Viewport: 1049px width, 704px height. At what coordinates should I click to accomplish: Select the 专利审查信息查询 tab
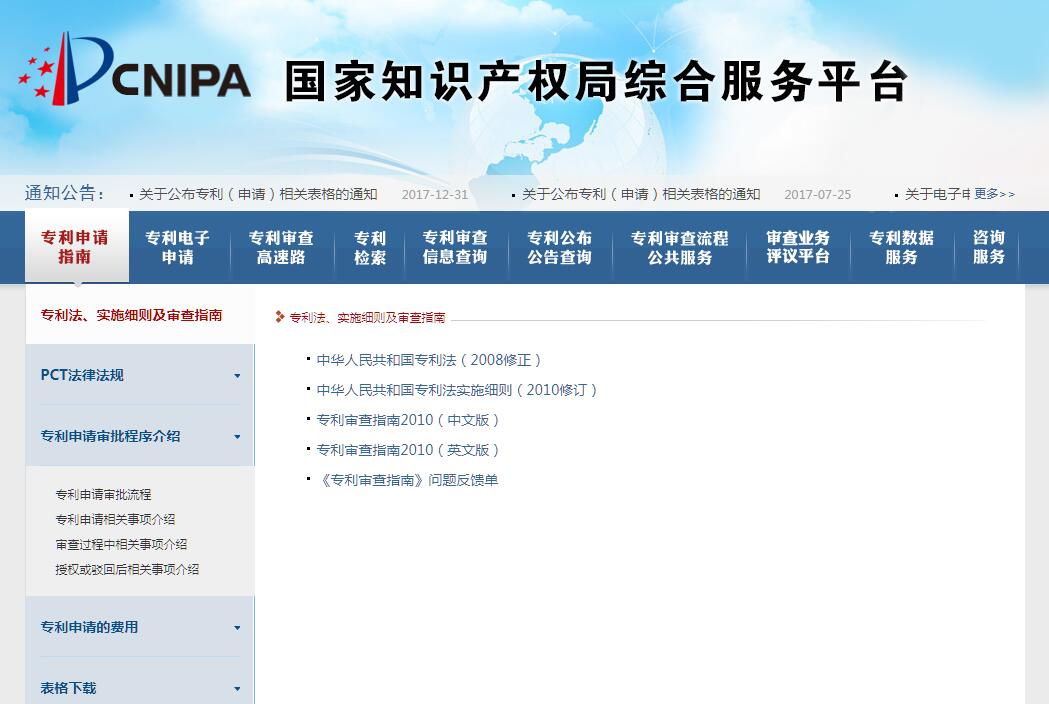point(455,247)
